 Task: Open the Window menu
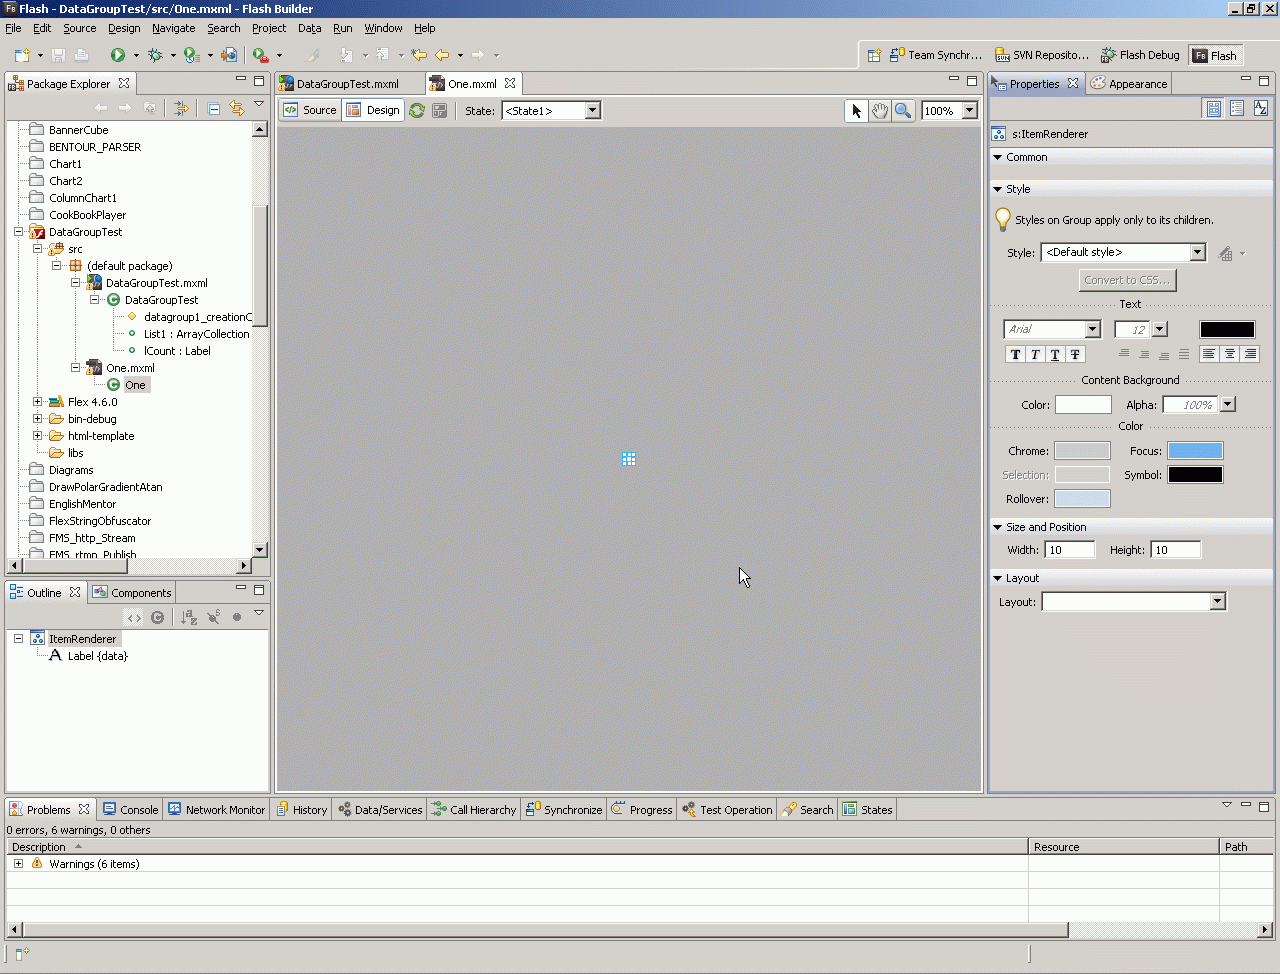383,28
